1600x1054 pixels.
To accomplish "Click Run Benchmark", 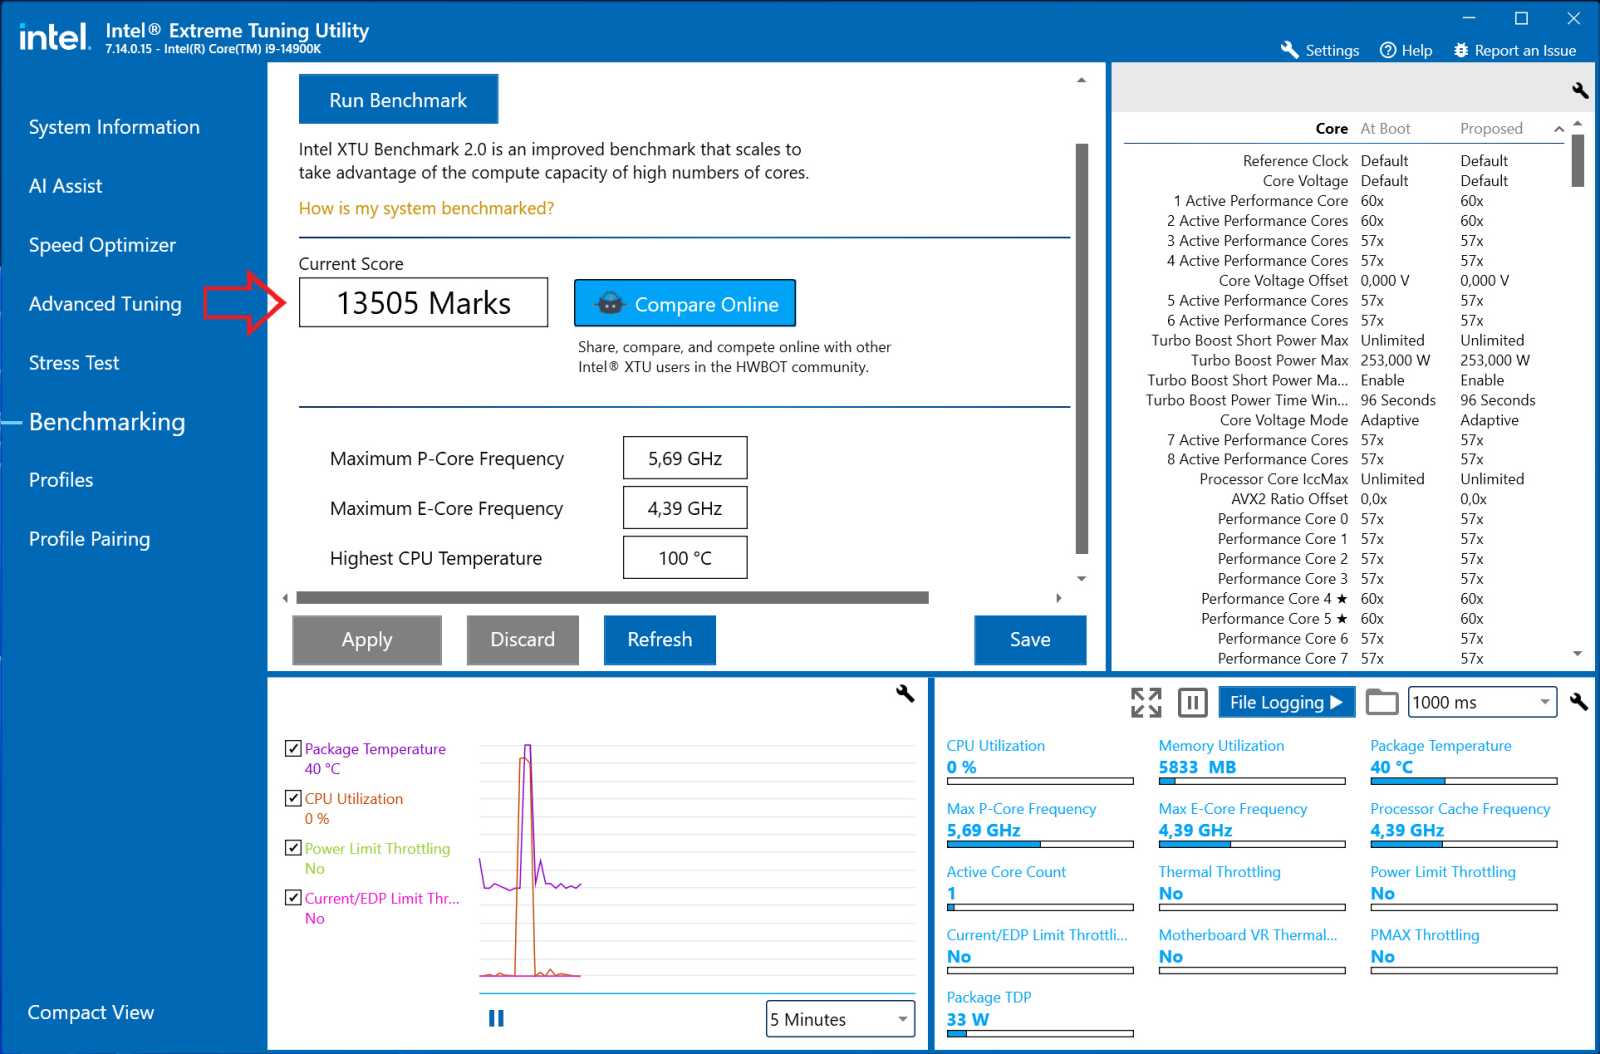I will 398,99.
